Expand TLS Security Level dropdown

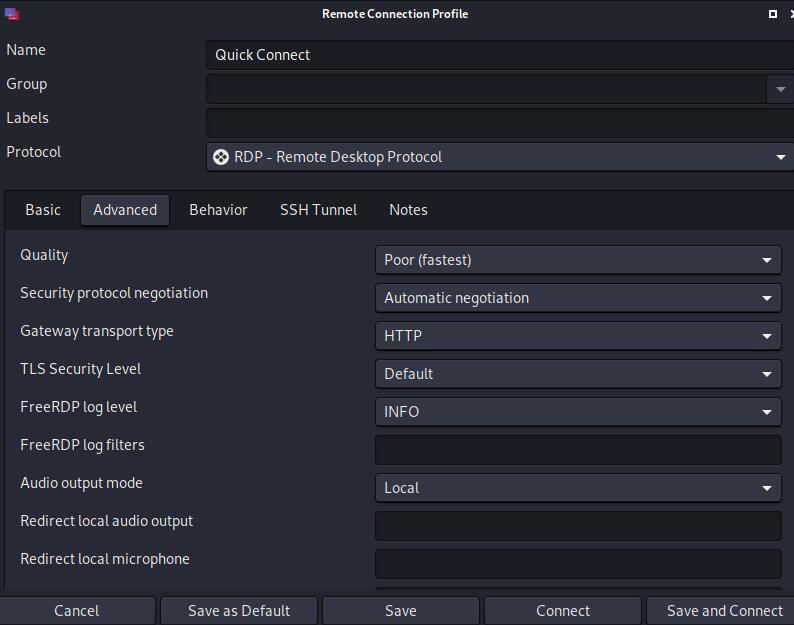[577, 374]
